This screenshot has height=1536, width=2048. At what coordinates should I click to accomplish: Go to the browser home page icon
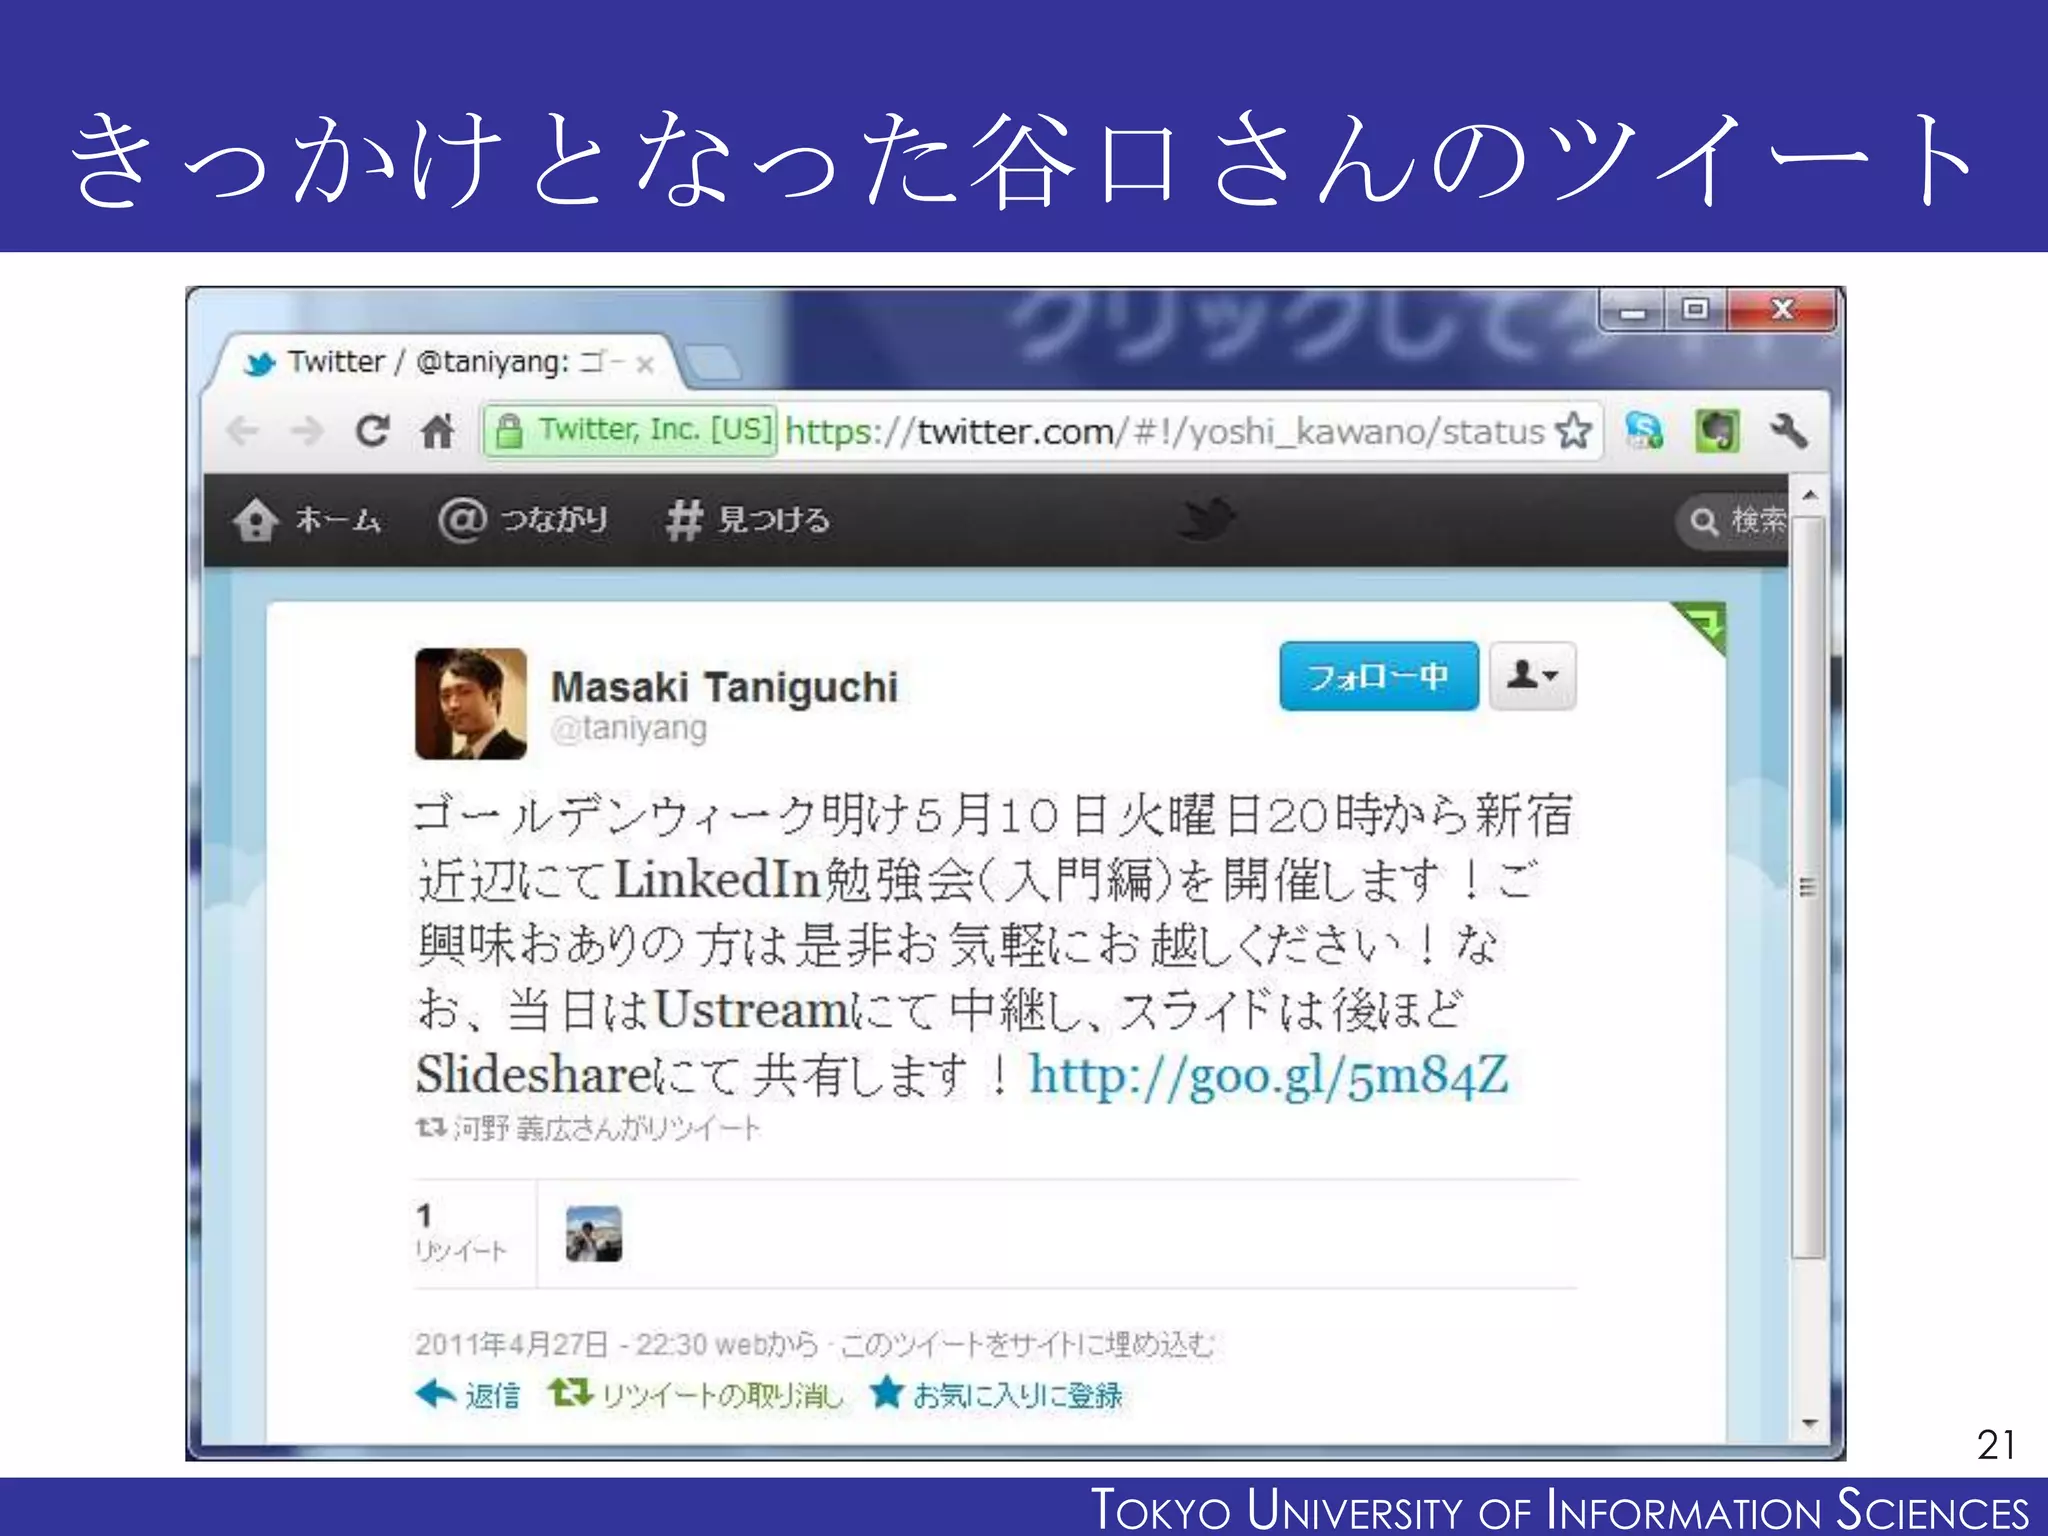point(438,431)
